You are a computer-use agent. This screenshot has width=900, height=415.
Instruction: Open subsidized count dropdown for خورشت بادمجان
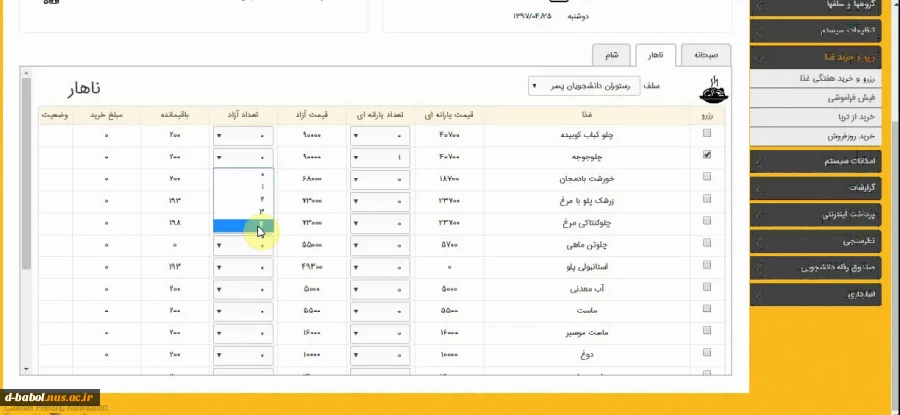379,179
